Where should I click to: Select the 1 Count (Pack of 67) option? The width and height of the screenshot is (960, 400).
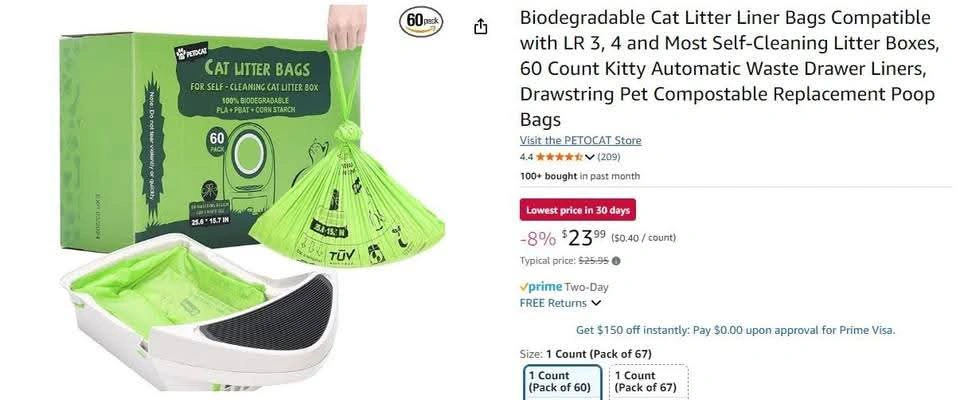(648, 382)
